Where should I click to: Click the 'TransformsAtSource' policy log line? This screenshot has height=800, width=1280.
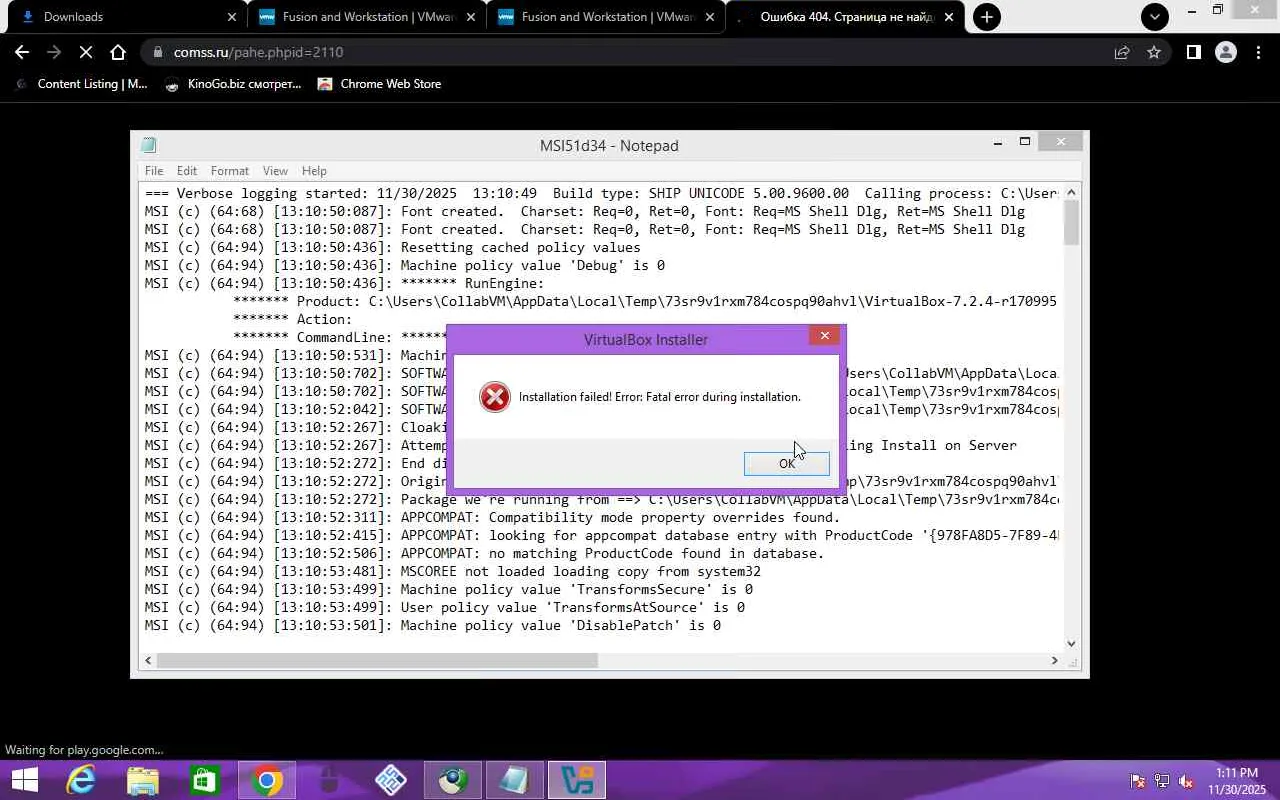pyautogui.click(x=444, y=607)
